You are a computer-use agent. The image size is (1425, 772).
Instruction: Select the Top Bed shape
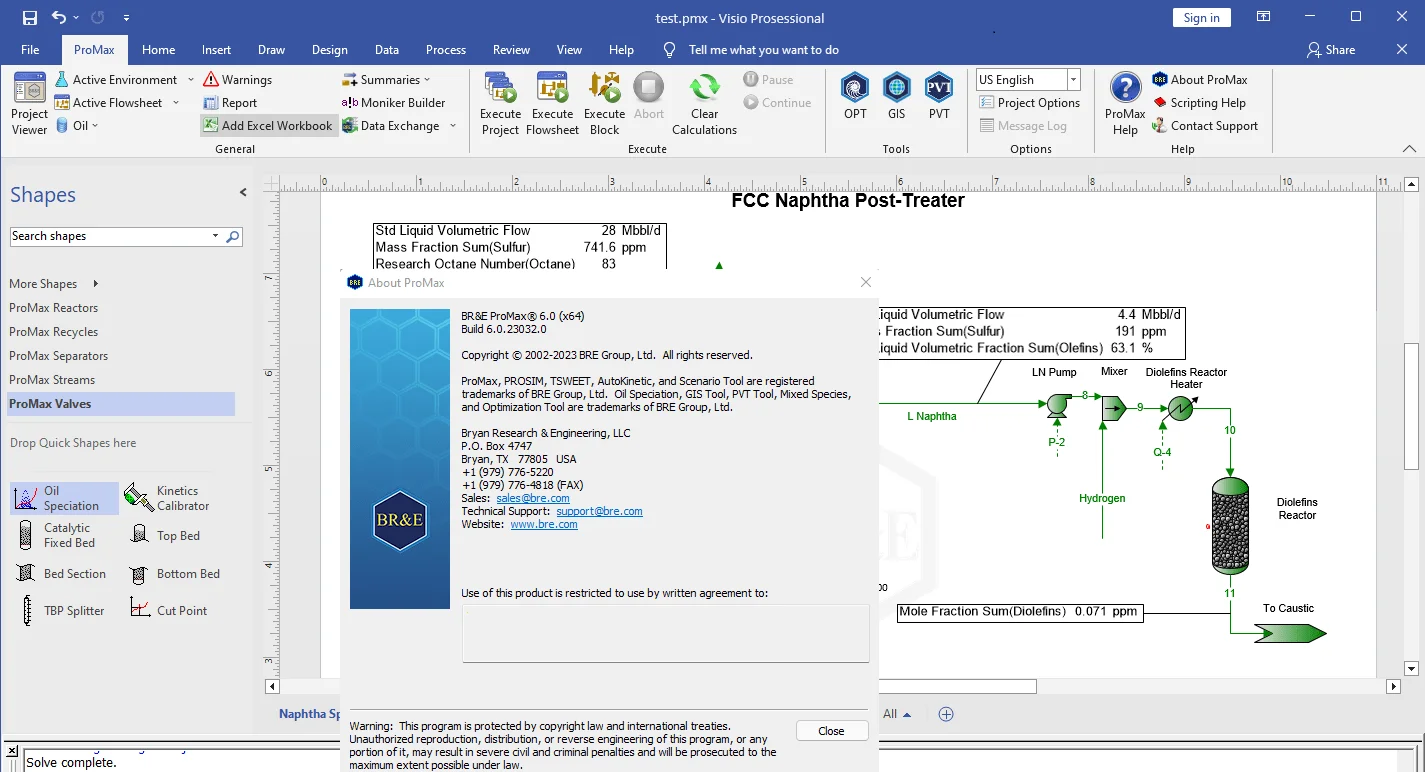pyautogui.click(x=165, y=536)
